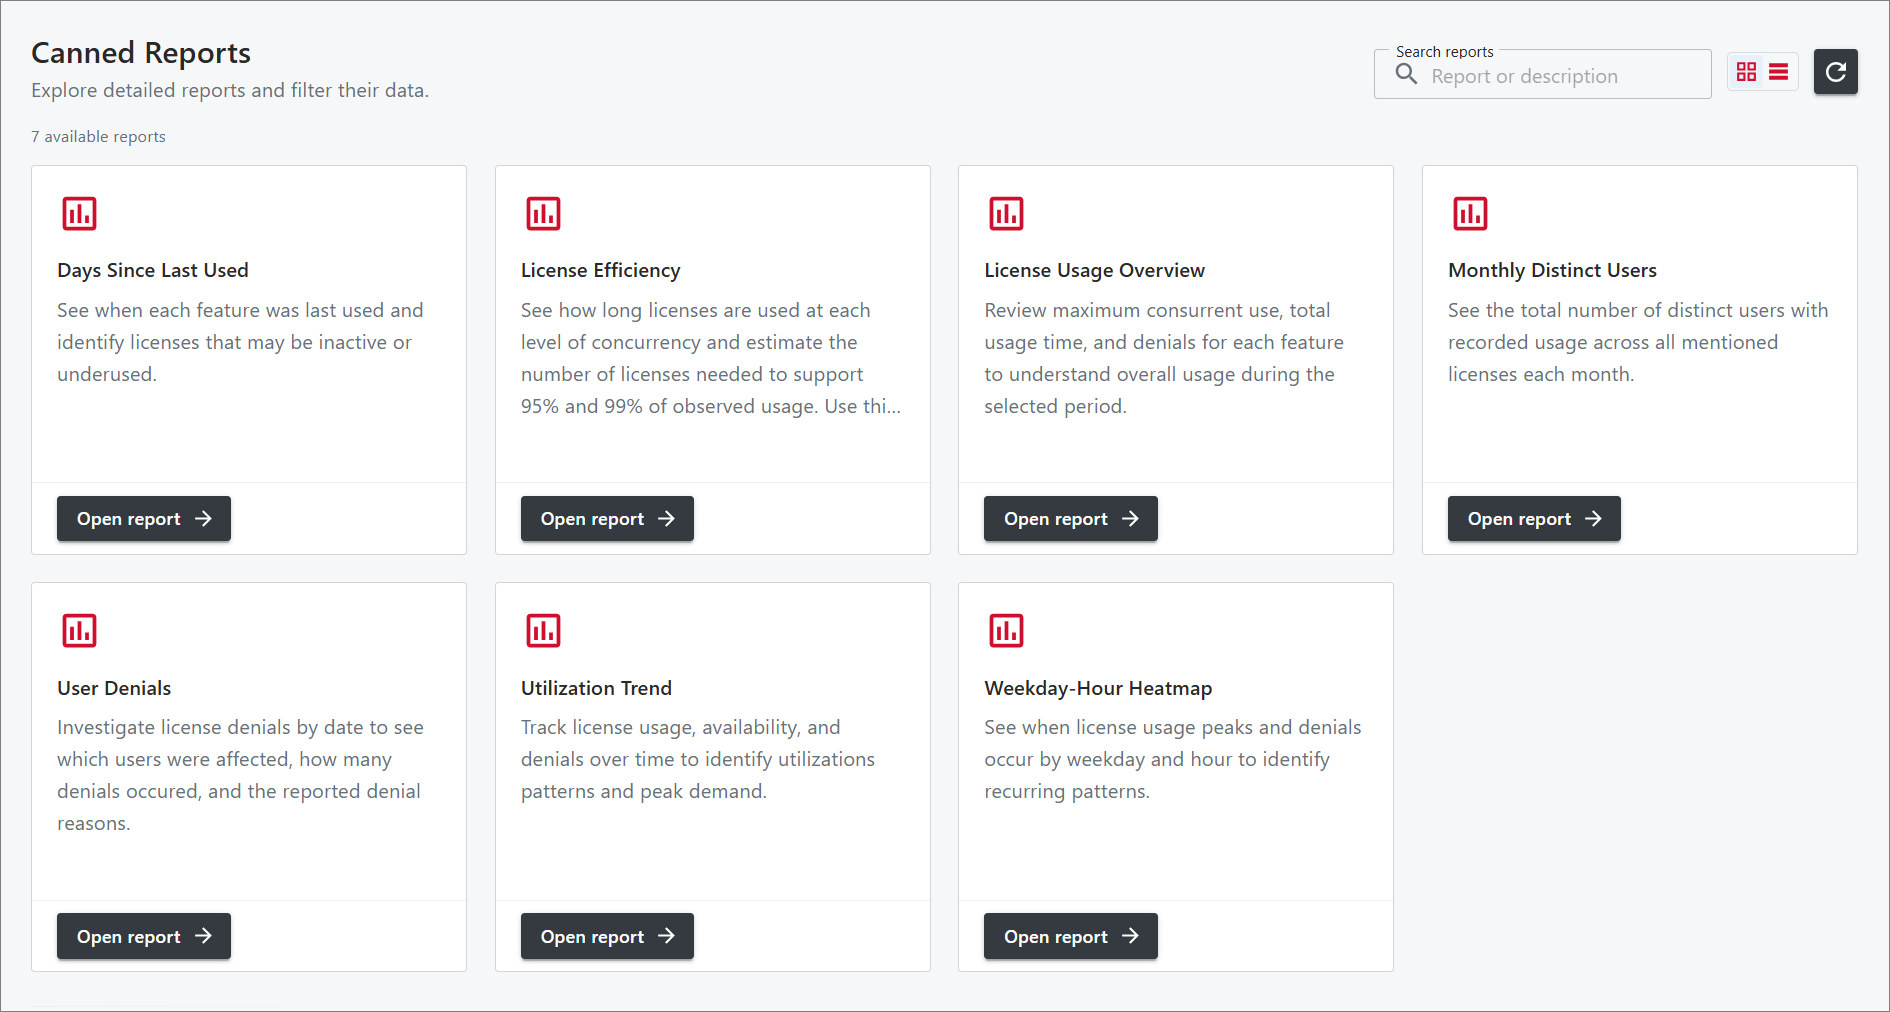Refresh the reports list
This screenshot has width=1890, height=1012.
(1836, 72)
